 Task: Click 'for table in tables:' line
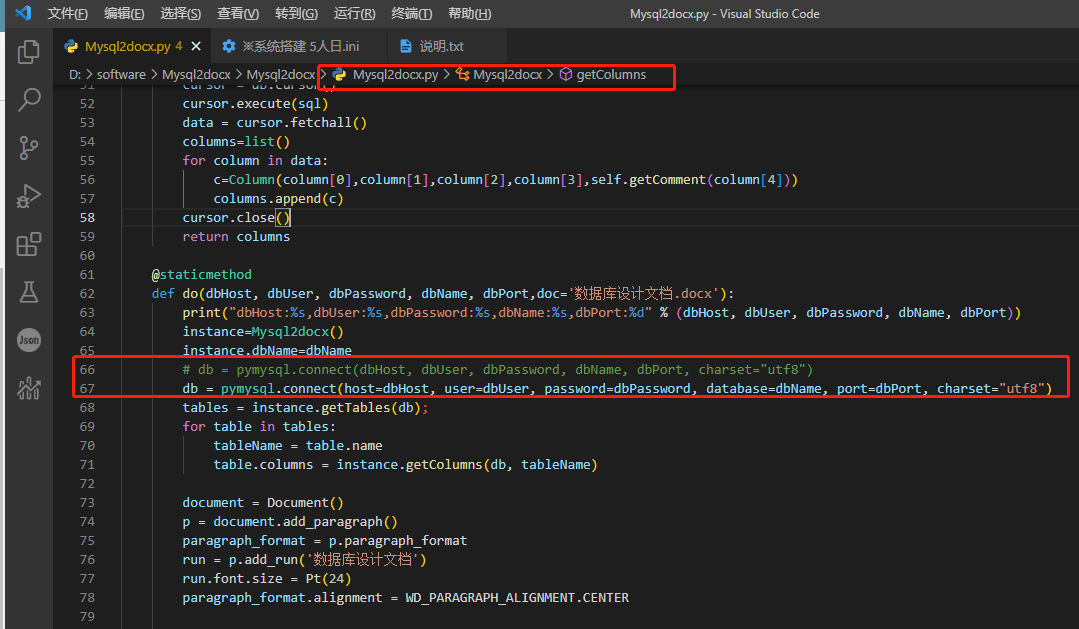(x=259, y=426)
